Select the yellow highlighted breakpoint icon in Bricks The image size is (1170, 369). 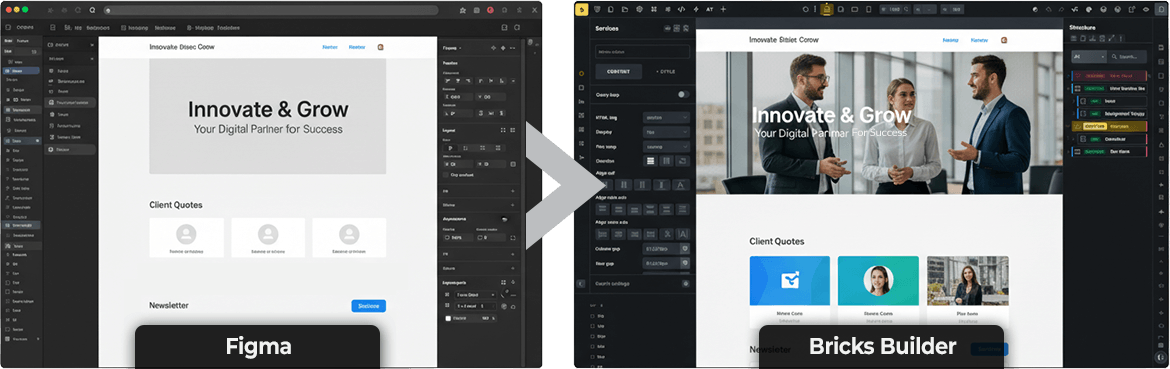tap(827, 10)
